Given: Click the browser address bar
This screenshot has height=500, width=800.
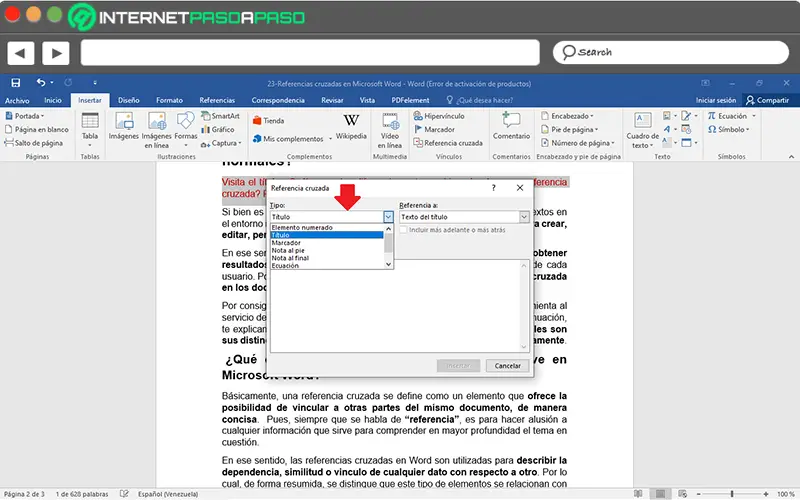Looking at the screenshot, I should [x=310, y=53].
